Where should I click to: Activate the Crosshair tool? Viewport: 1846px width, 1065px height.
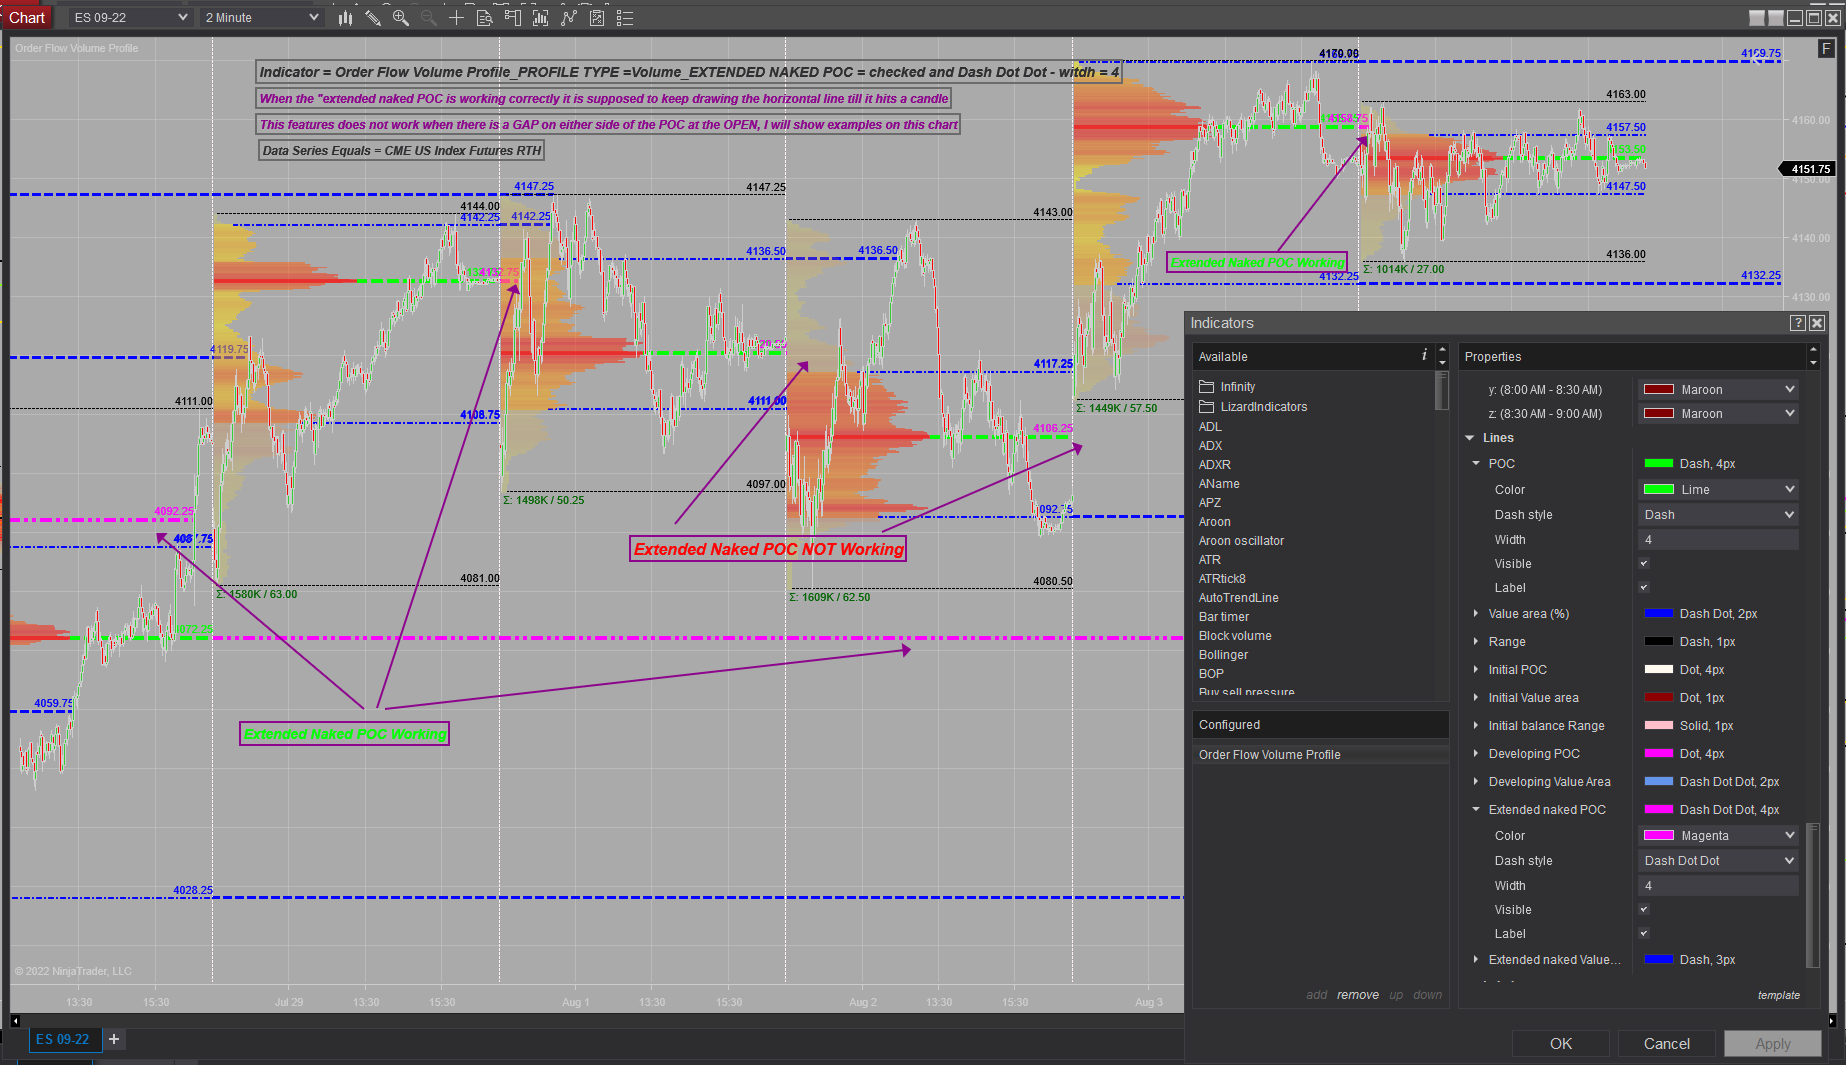click(456, 17)
